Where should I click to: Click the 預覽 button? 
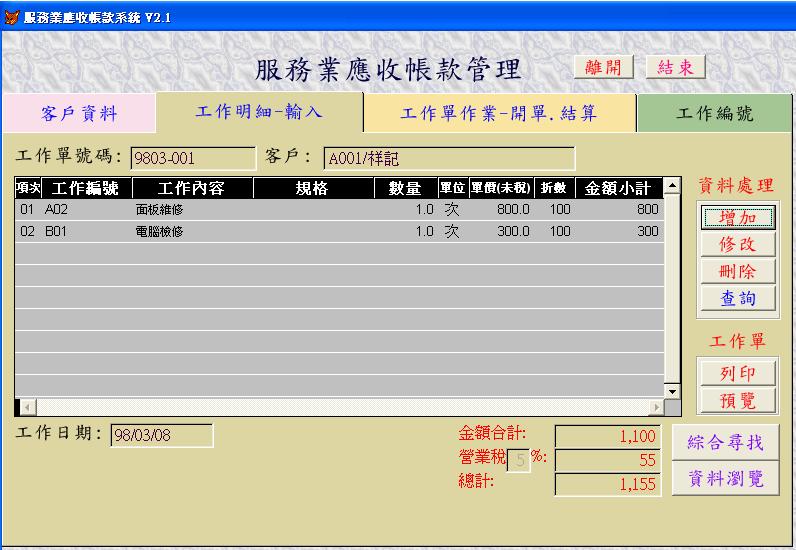pos(738,401)
